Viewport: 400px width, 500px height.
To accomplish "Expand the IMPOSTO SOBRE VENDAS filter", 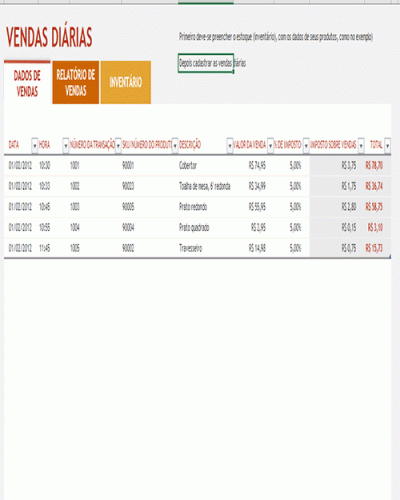I will click(361, 145).
